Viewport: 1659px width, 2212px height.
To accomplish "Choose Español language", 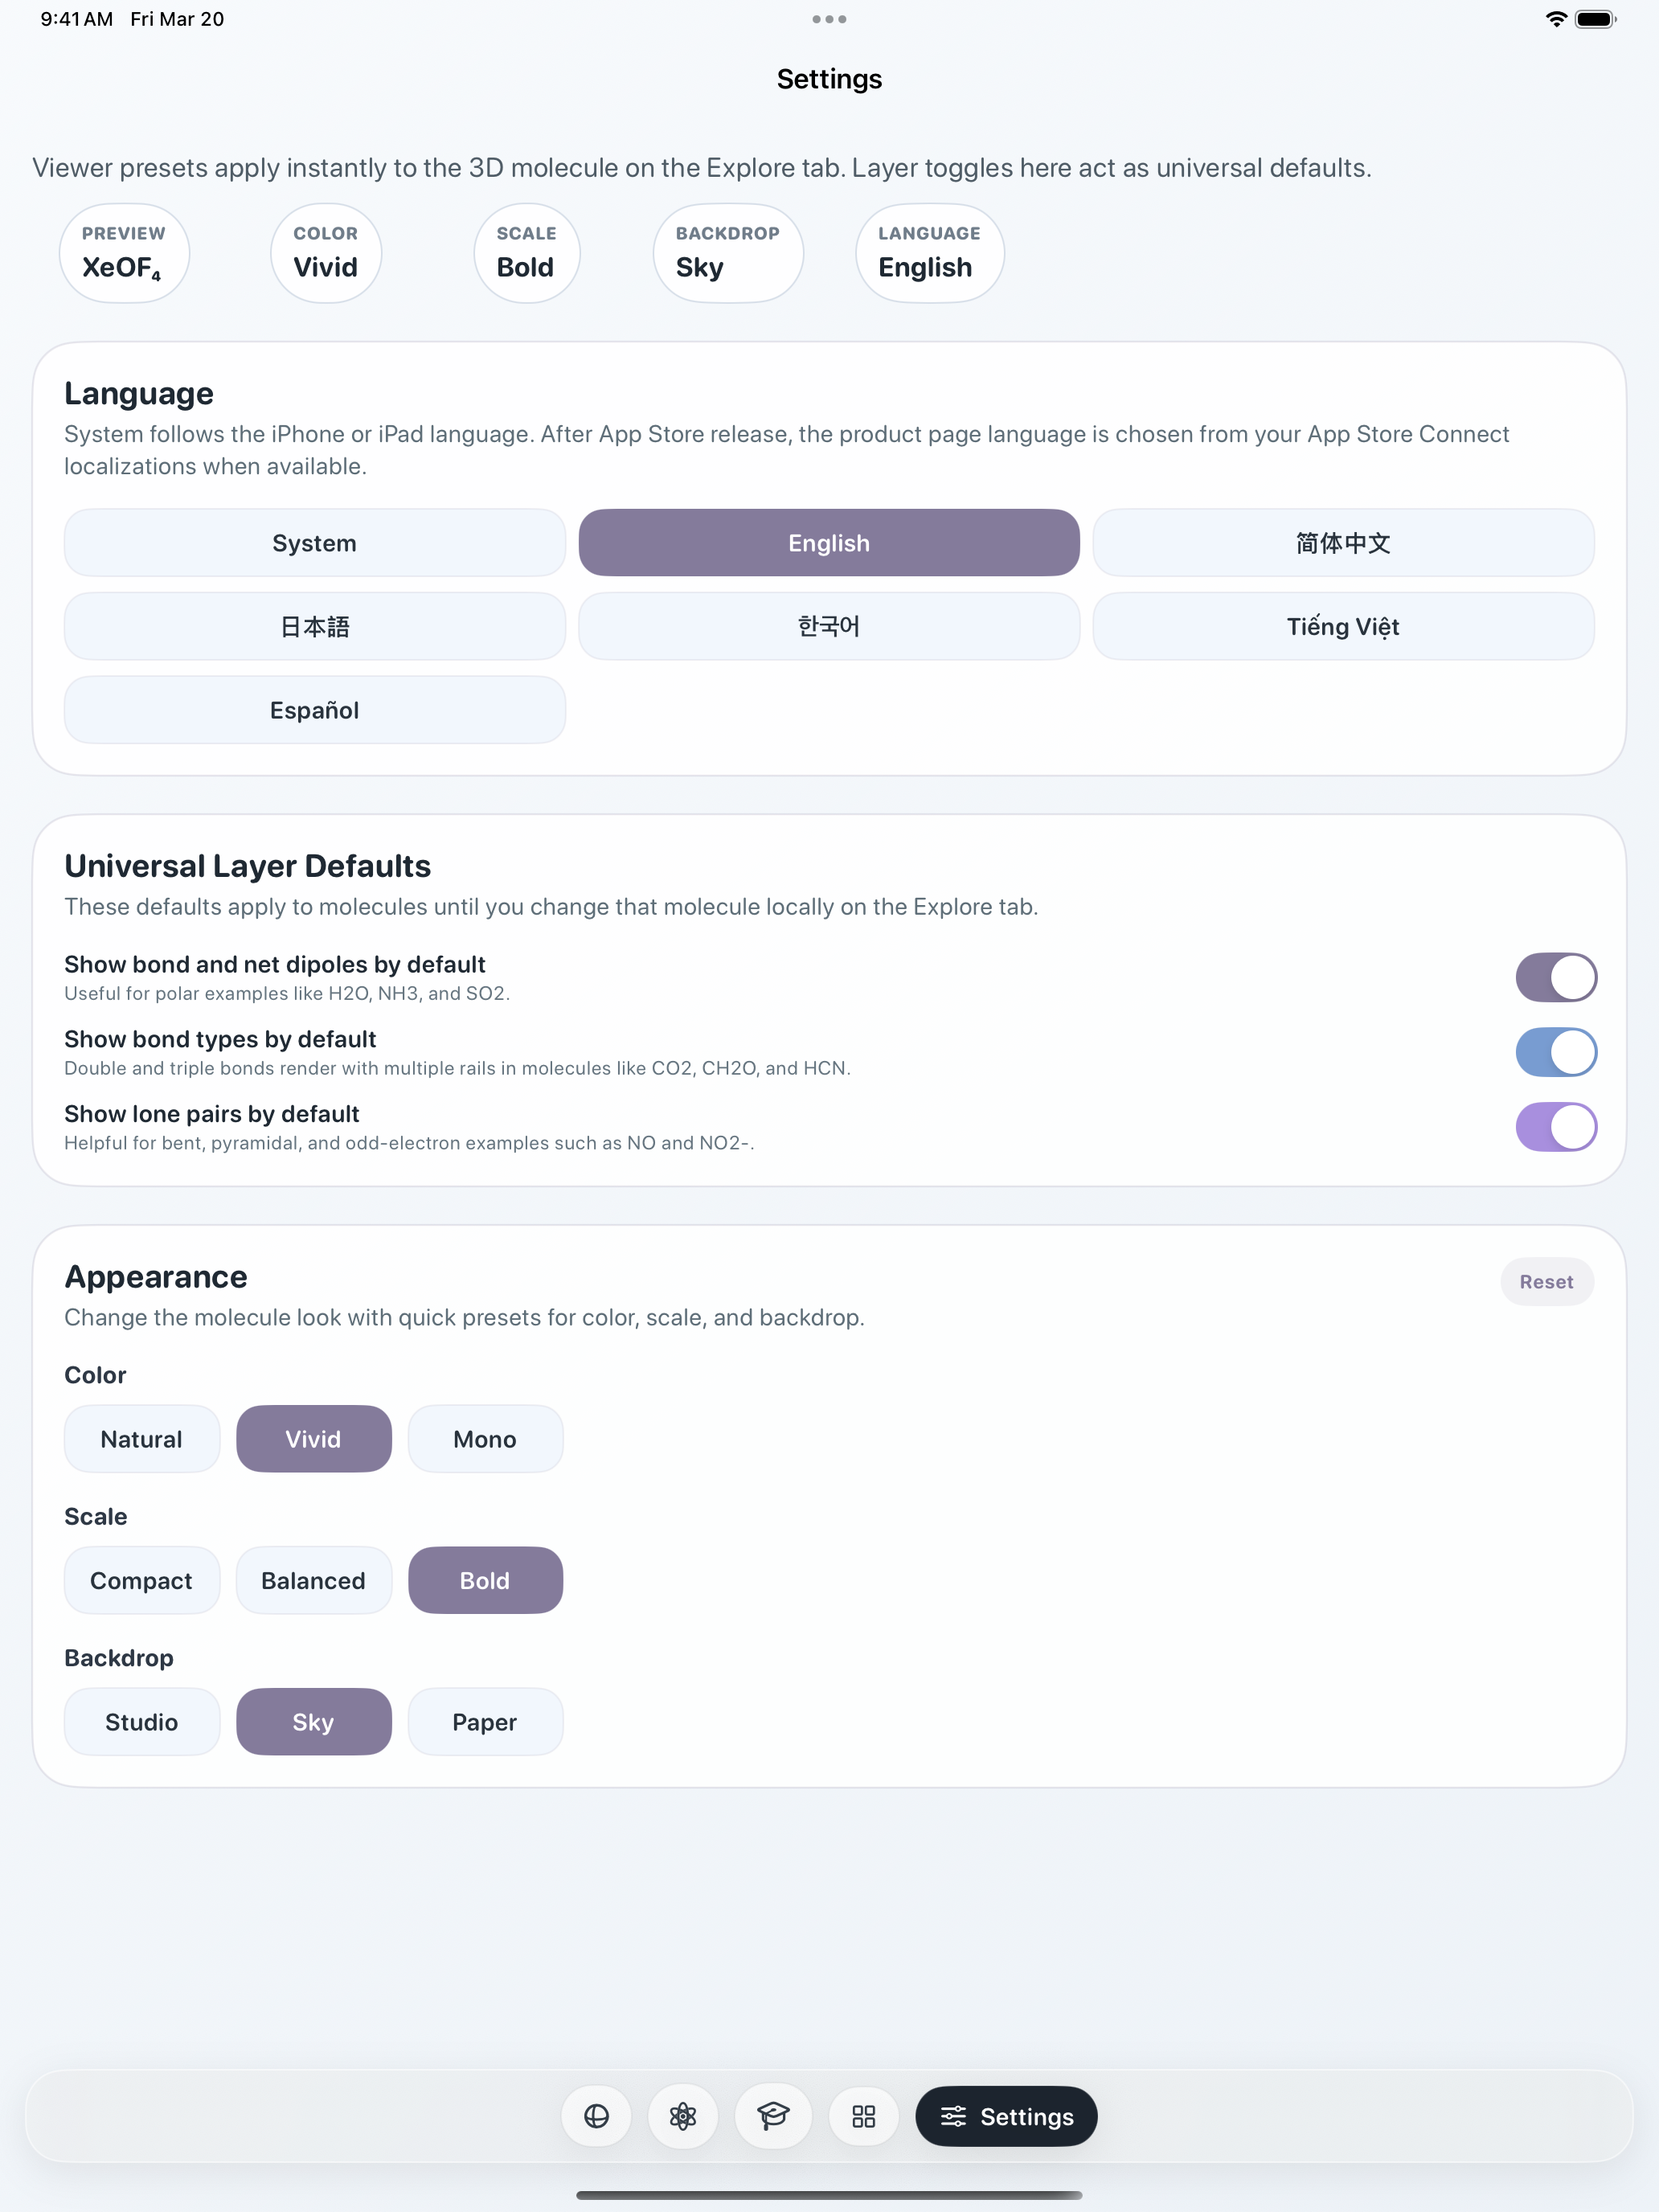I will tap(315, 710).
